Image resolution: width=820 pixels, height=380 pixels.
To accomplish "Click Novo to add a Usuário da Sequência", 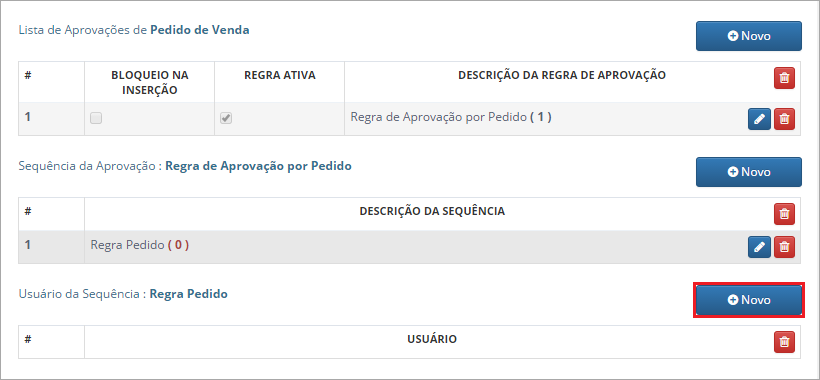I will click(748, 300).
